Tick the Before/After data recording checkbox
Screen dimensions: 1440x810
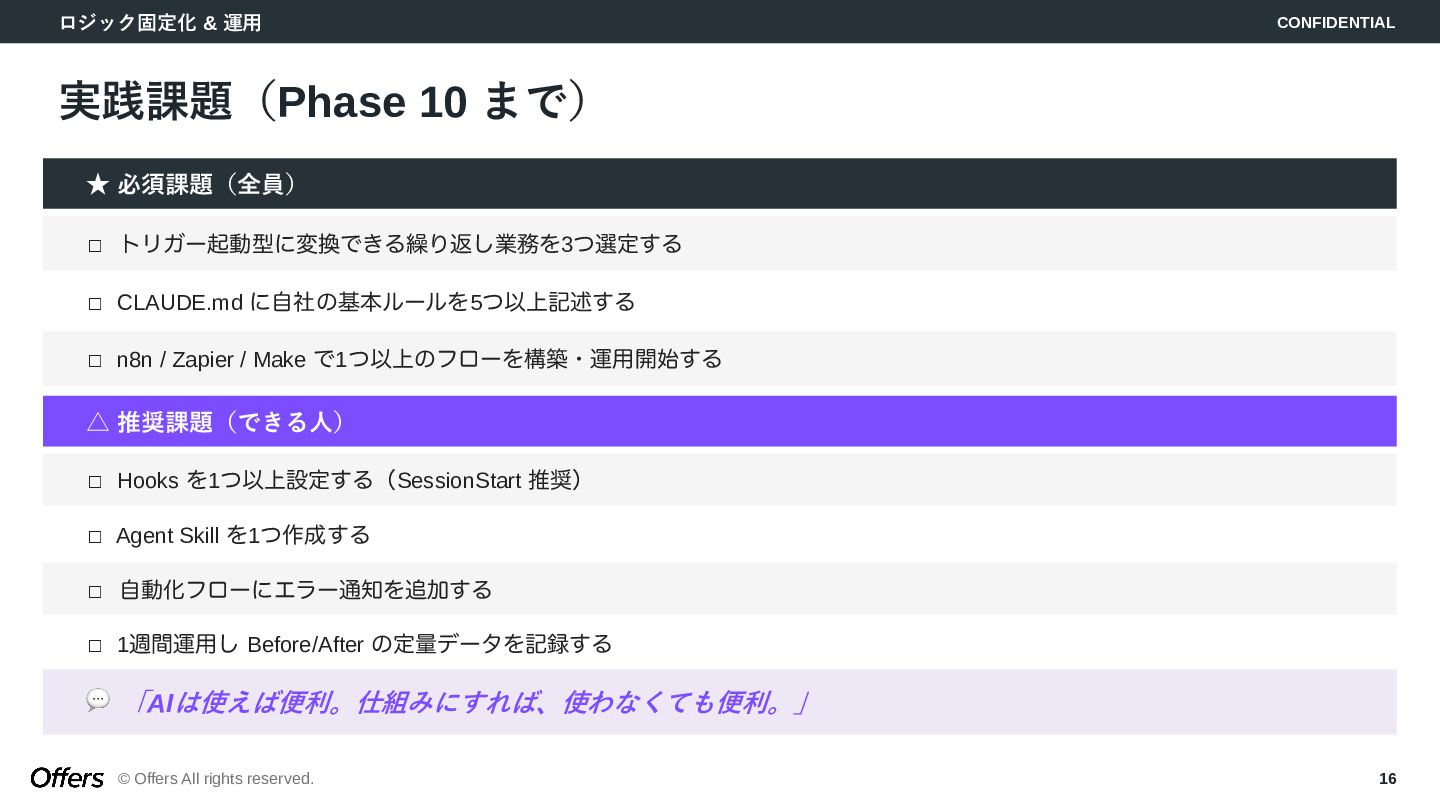[x=95, y=646]
